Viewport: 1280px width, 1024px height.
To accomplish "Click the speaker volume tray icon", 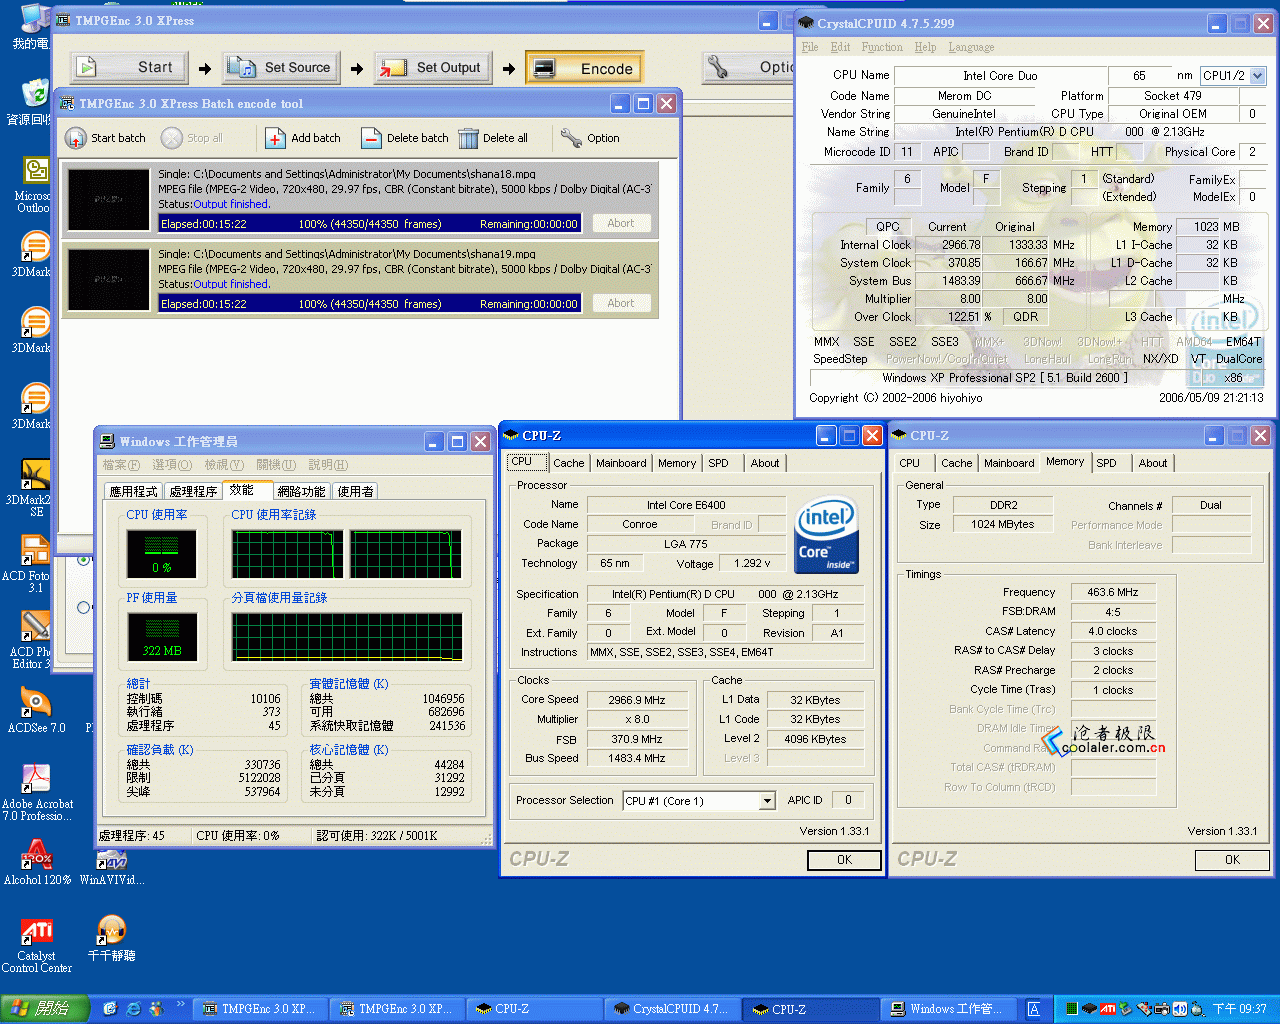I will (1179, 1009).
